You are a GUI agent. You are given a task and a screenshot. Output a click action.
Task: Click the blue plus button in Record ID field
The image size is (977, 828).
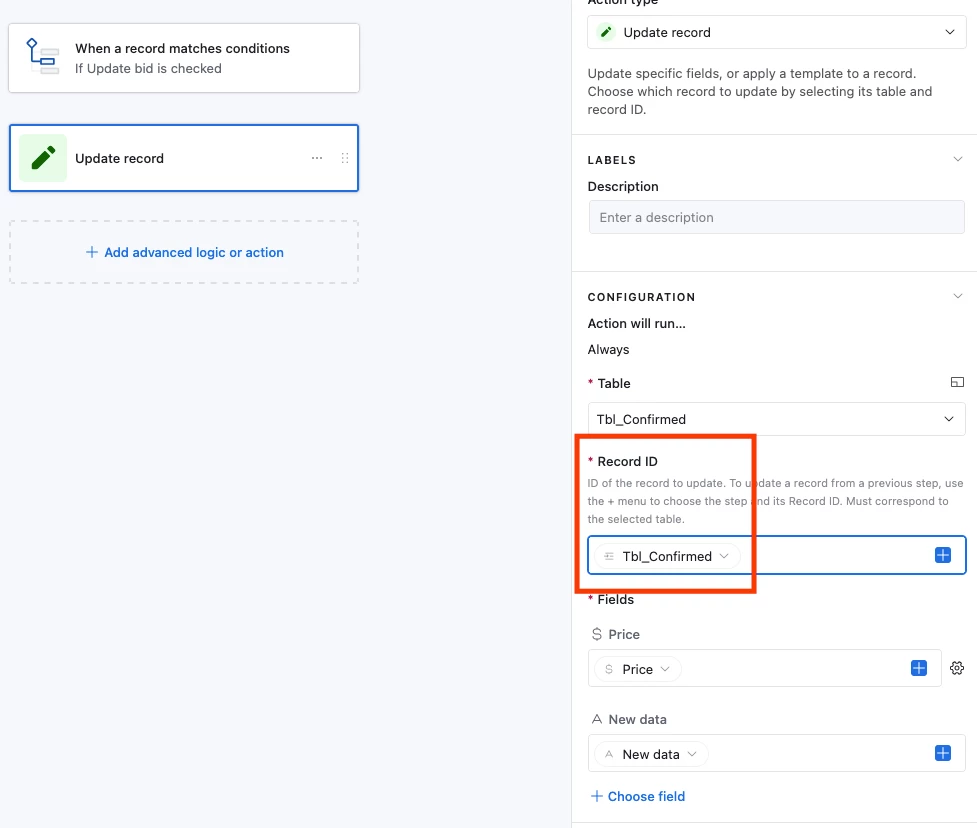943,555
